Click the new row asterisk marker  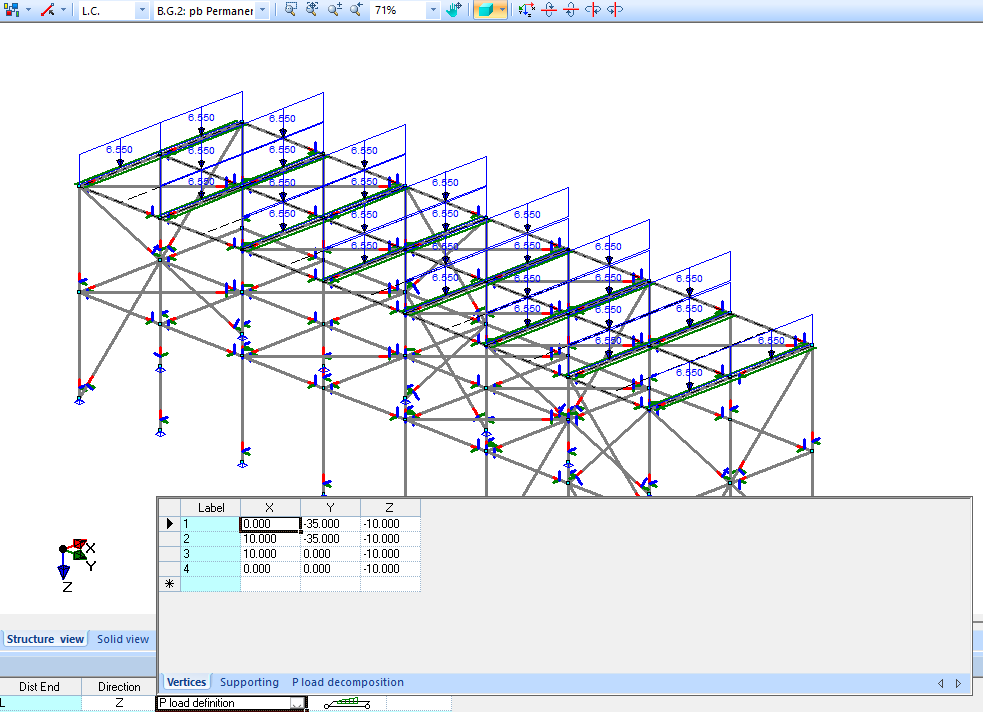(x=169, y=584)
